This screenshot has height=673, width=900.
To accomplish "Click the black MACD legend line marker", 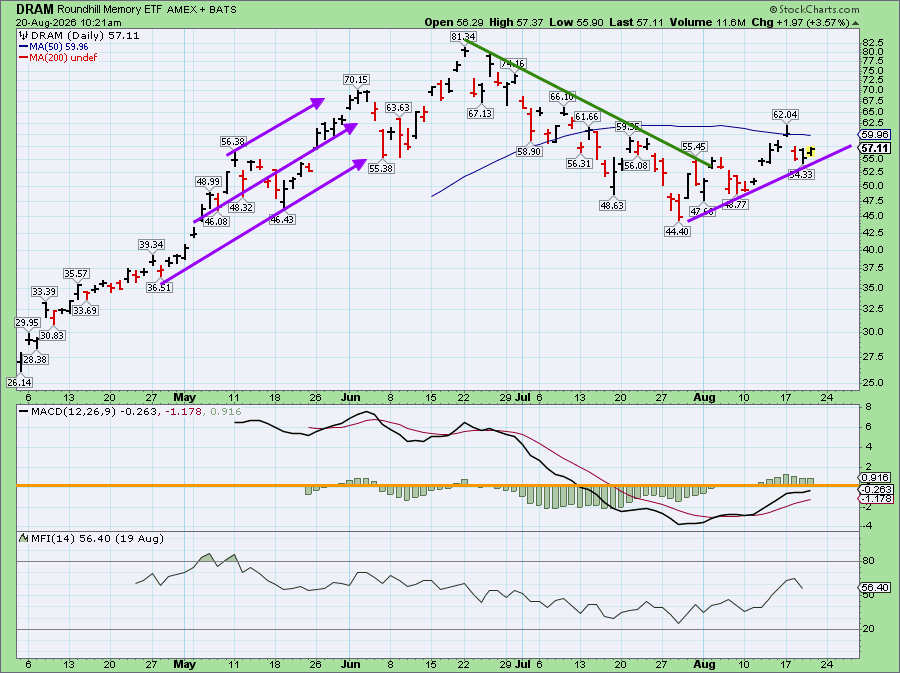I will 24,411.
